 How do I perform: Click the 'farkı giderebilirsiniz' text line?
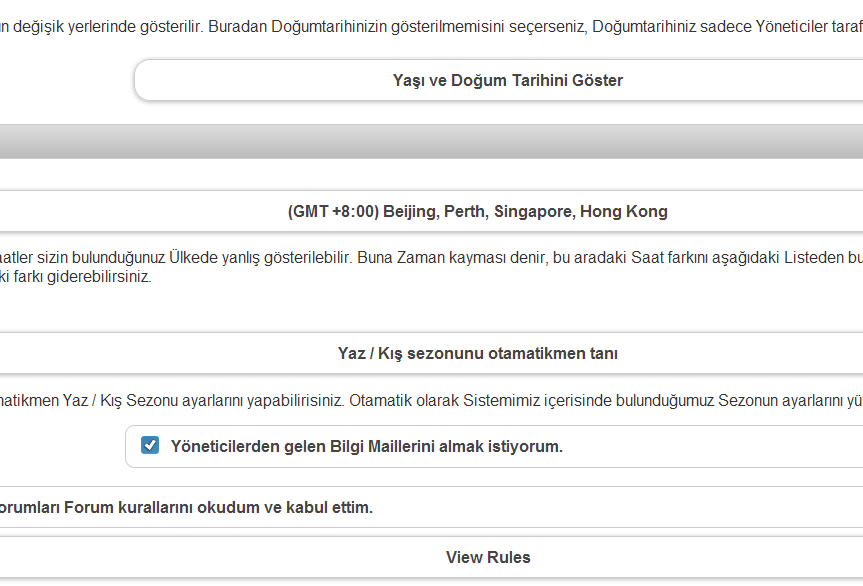(x=75, y=277)
